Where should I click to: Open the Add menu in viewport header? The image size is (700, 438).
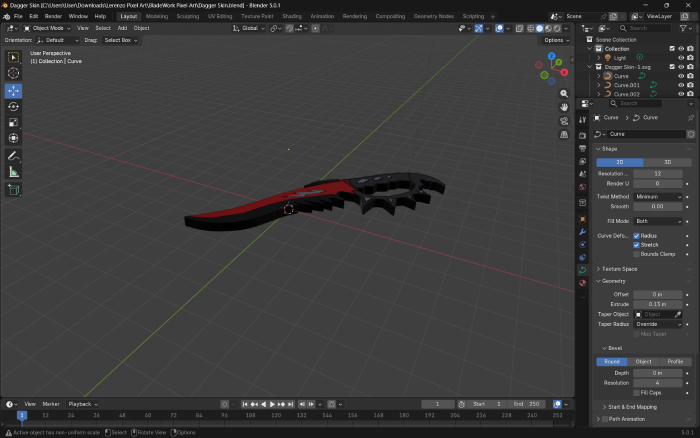(122, 28)
